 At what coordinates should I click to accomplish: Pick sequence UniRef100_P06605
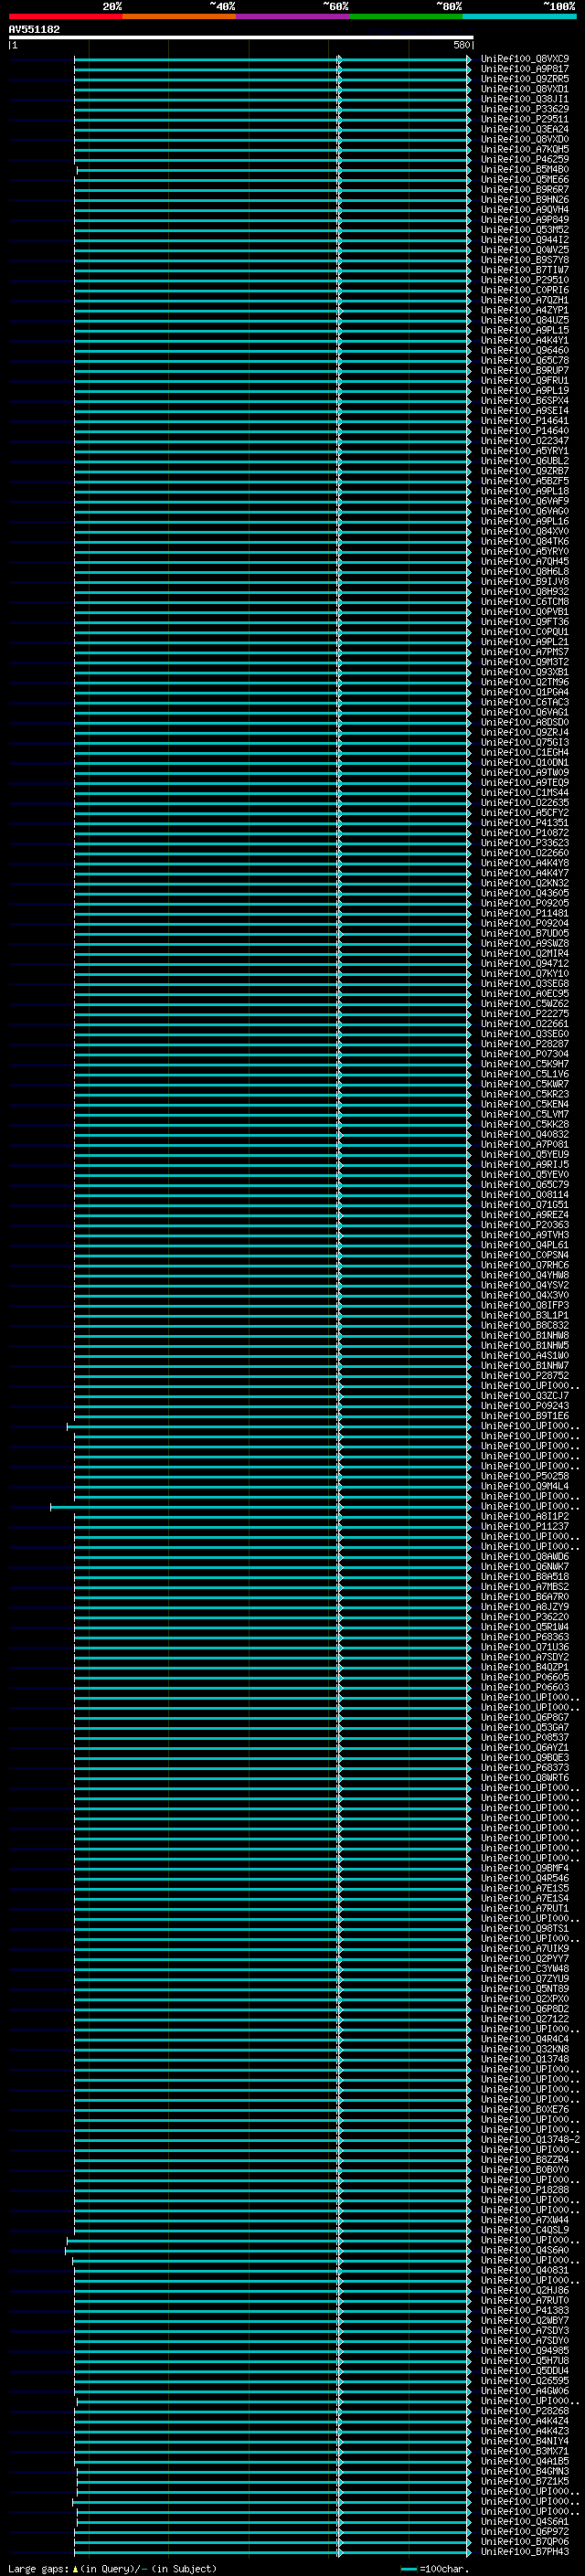coord(524,1677)
